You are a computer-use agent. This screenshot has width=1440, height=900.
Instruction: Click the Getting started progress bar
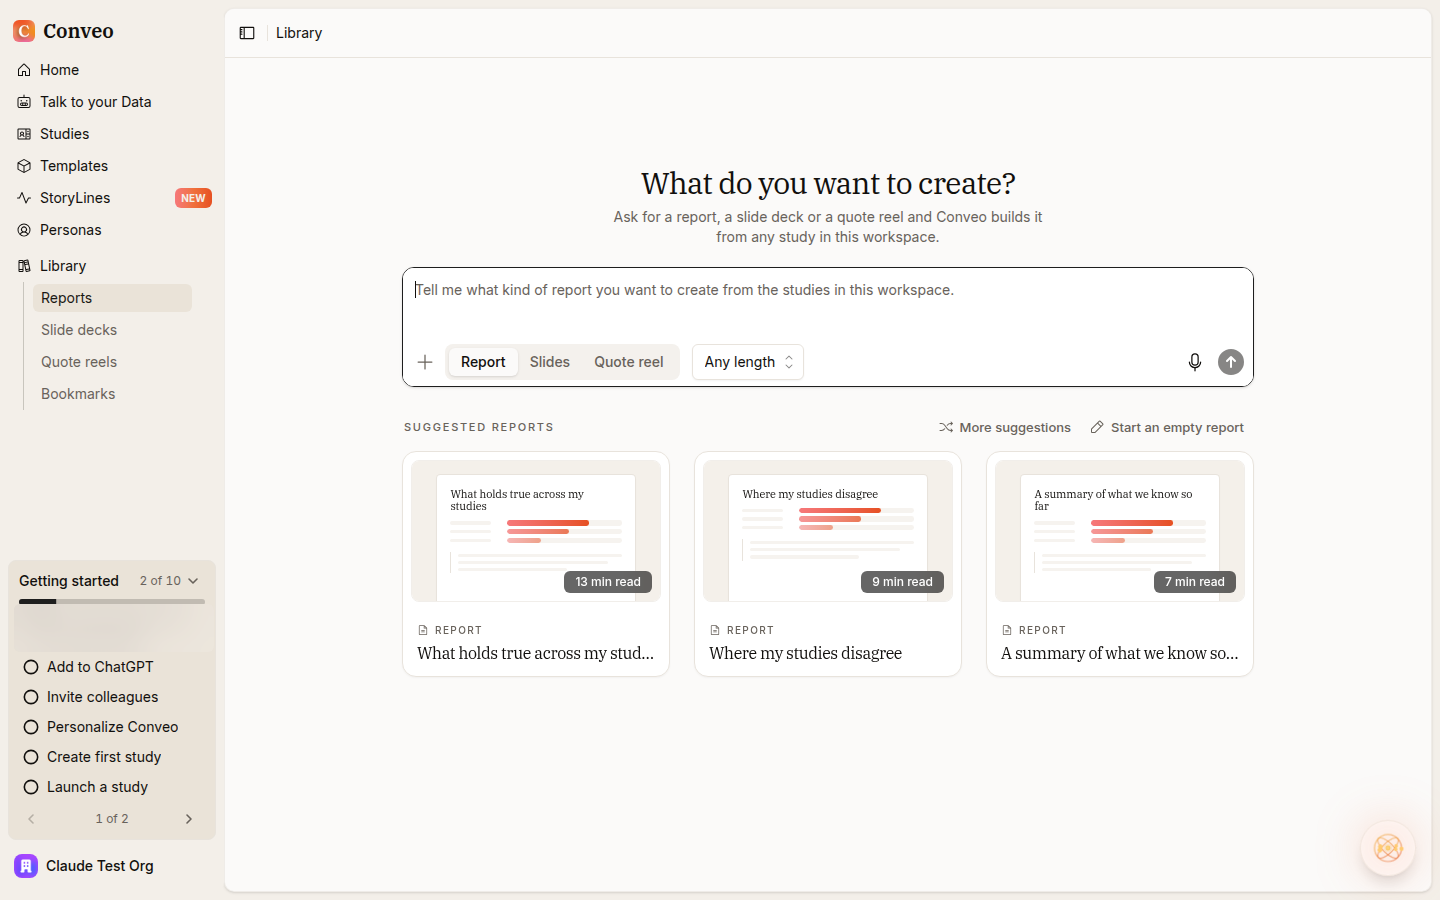click(112, 601)
